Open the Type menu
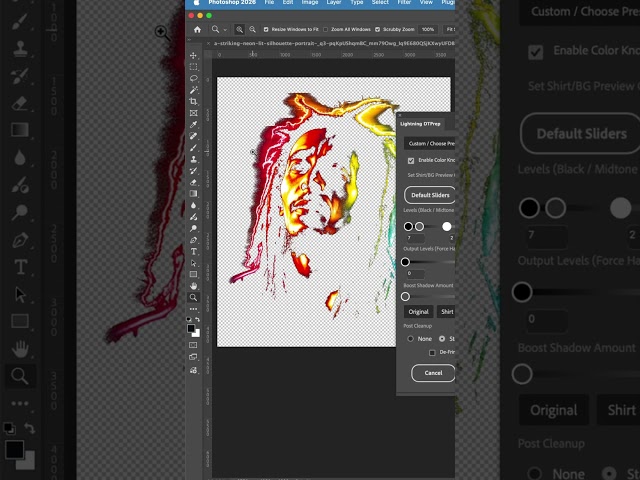The width and height of the screenshot is (640, 480). pos(357,2)
